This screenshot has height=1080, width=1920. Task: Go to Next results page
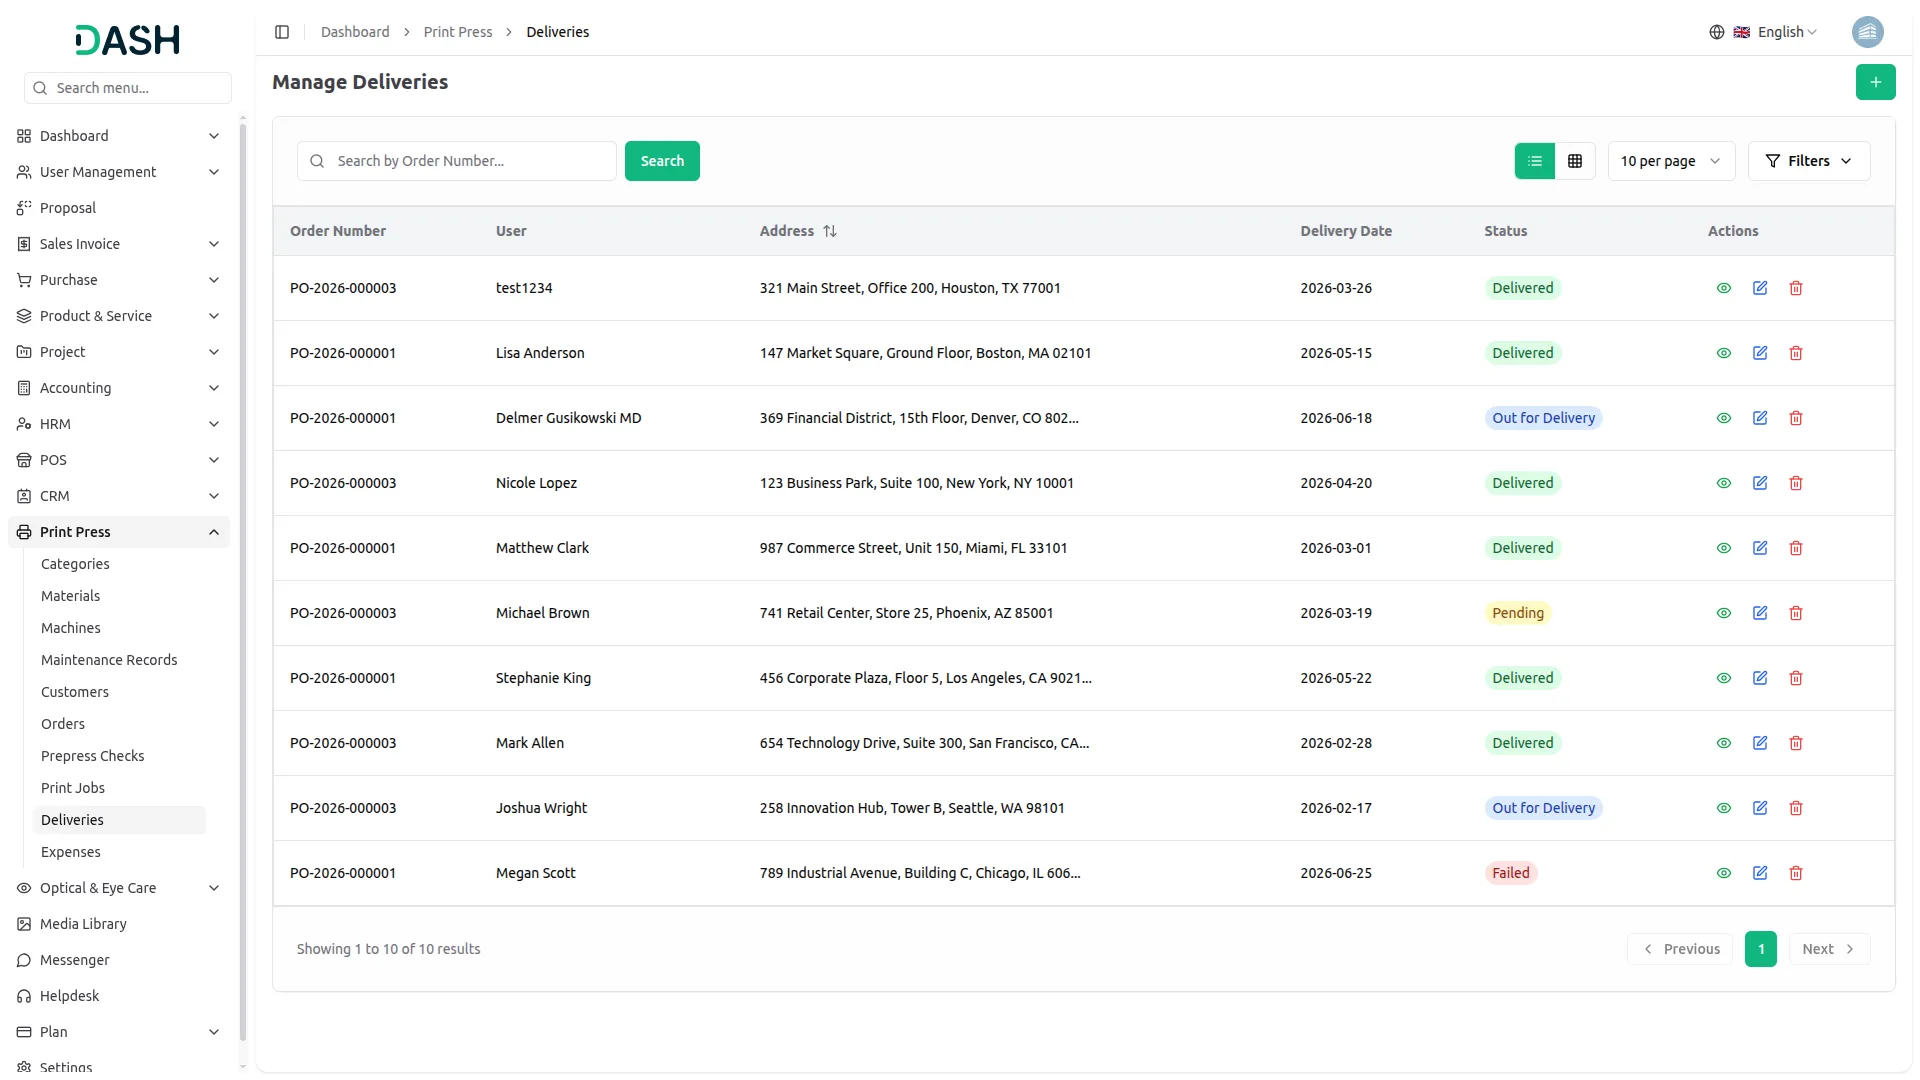coord(1828,949)
